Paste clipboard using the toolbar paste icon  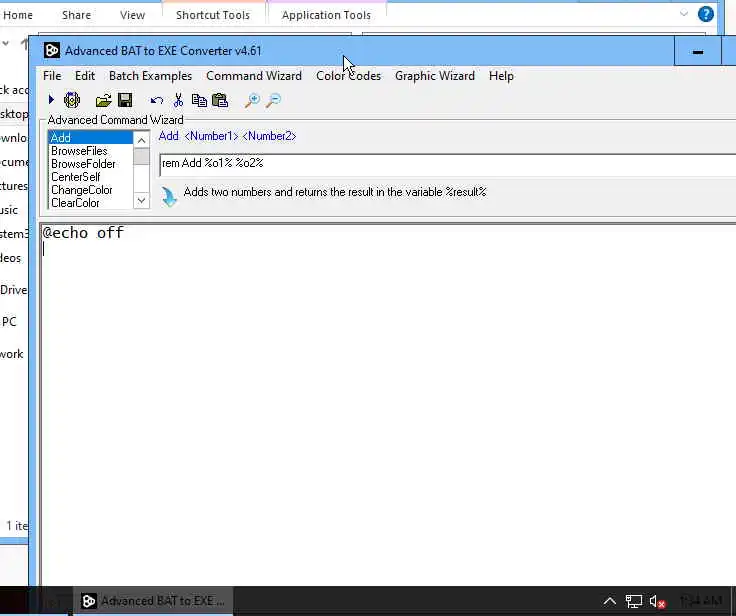click(x=220, y=100)
